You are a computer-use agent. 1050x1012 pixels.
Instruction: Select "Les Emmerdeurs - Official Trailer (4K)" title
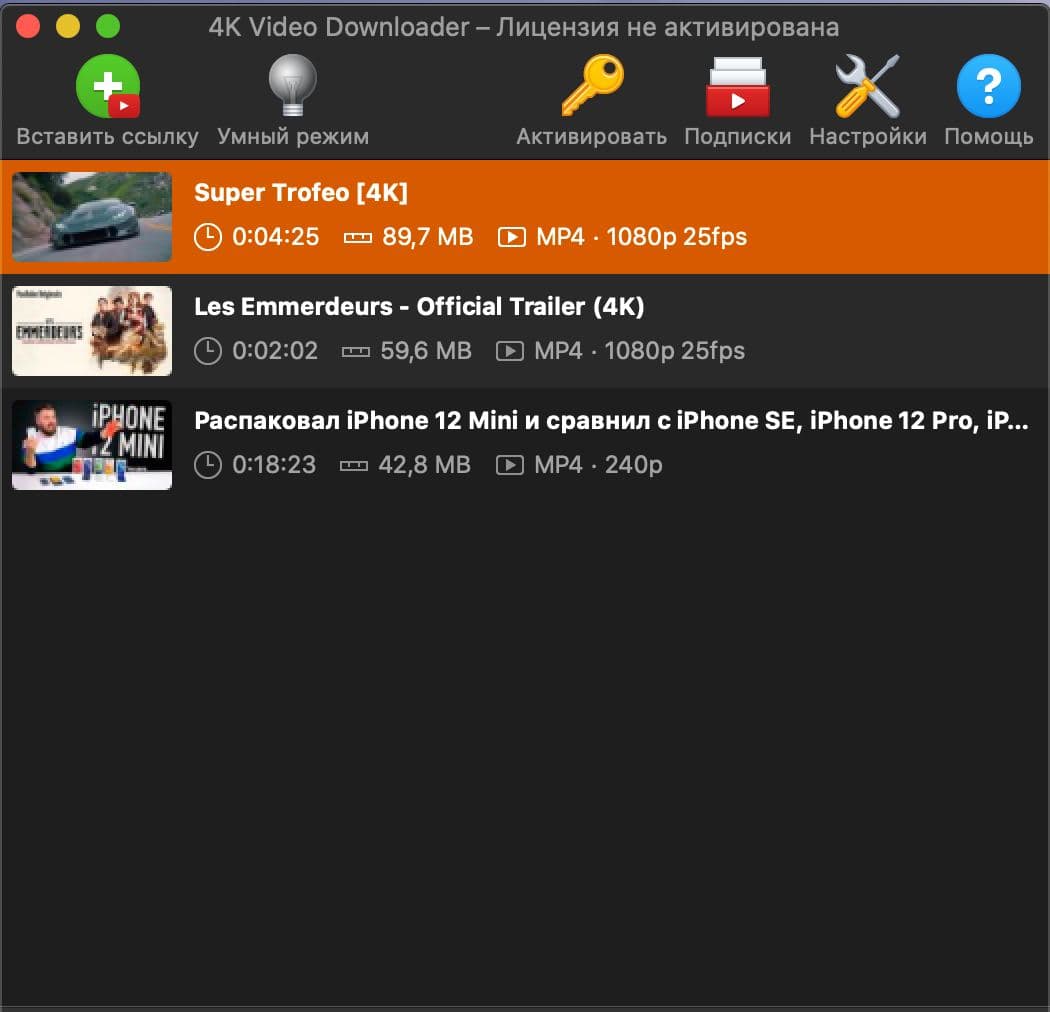tap(419, 307)
